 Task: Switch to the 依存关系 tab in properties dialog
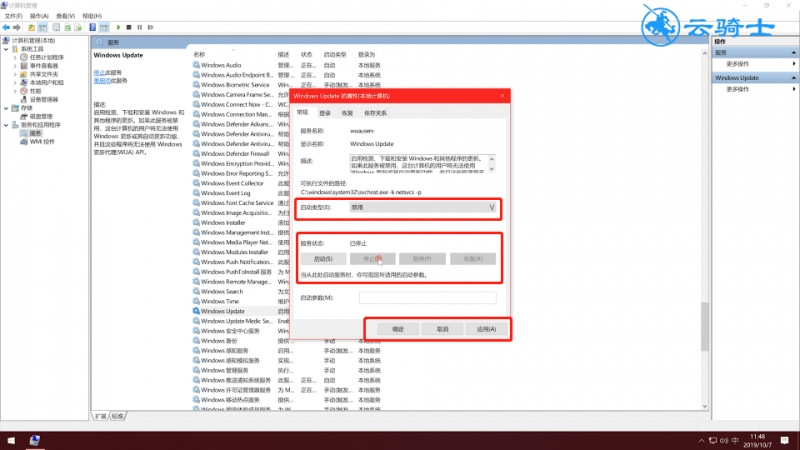pyautogui.click(x=376, y=113)
